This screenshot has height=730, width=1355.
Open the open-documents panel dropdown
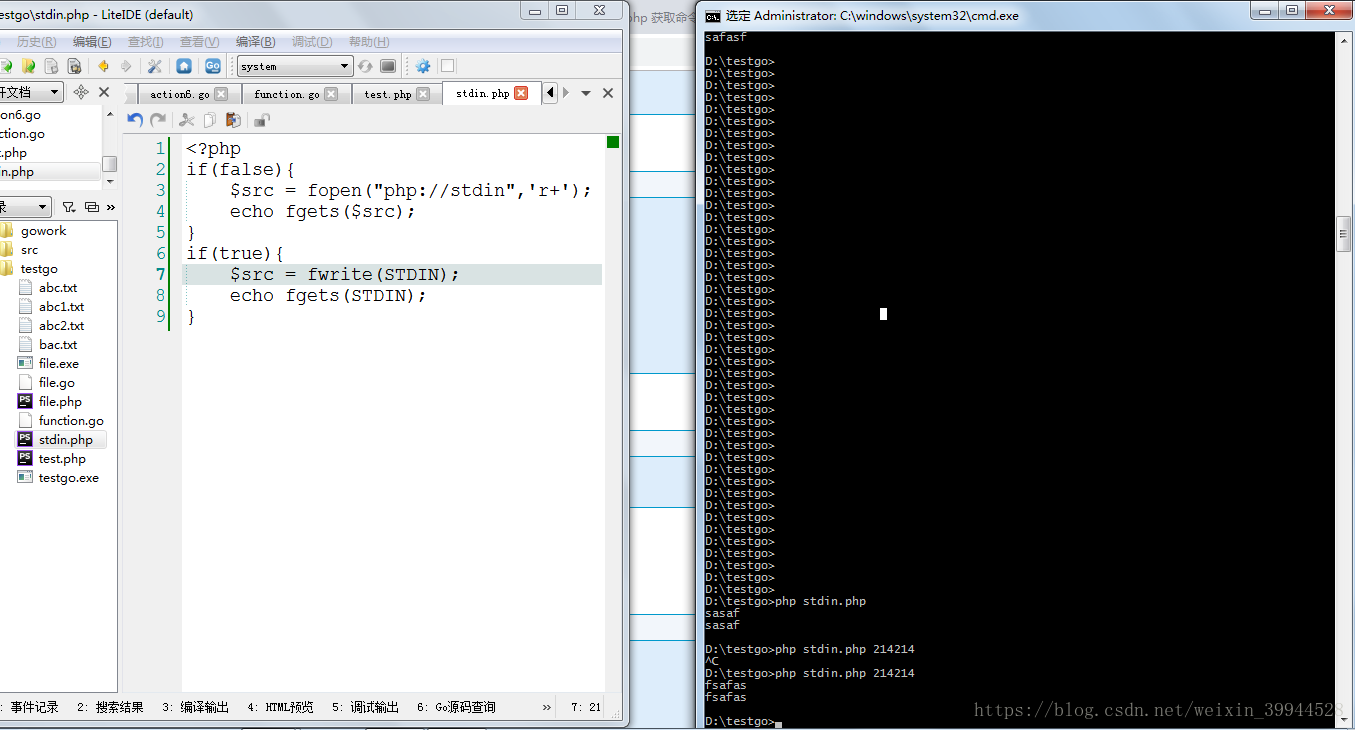click(x=32, y=92)
